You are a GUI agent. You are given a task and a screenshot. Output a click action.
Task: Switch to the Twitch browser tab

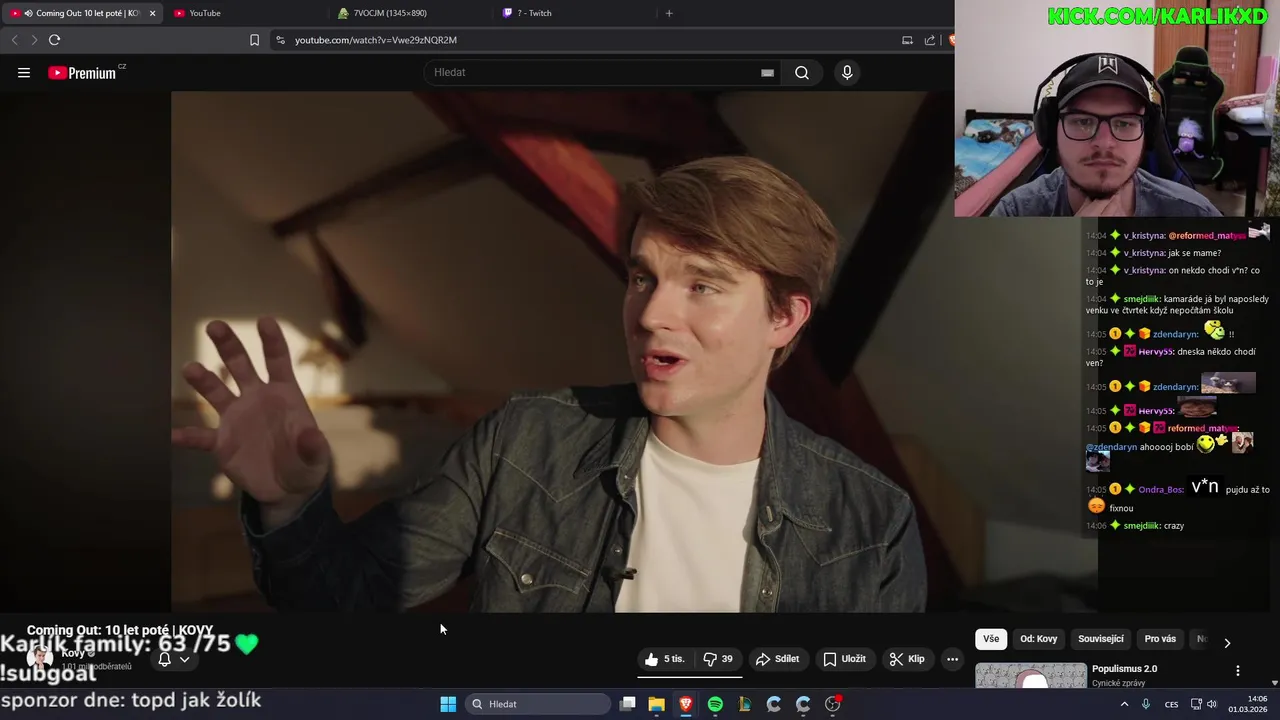point(575,13)
